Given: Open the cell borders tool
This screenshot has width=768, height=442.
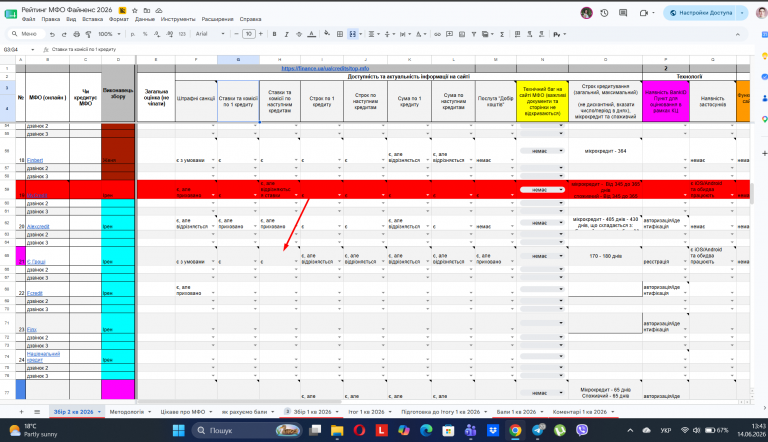Looking at the screenshot, I should pyautogui.click(x=340, y=34).
